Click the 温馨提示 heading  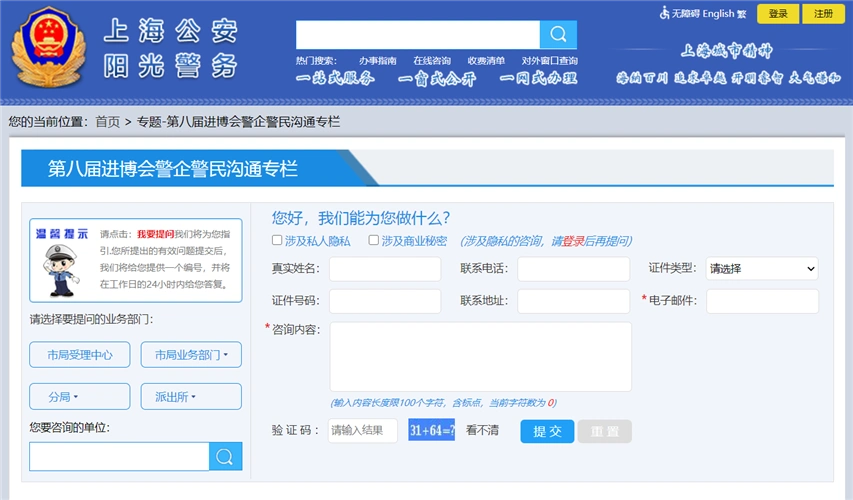tap(61, 234)
